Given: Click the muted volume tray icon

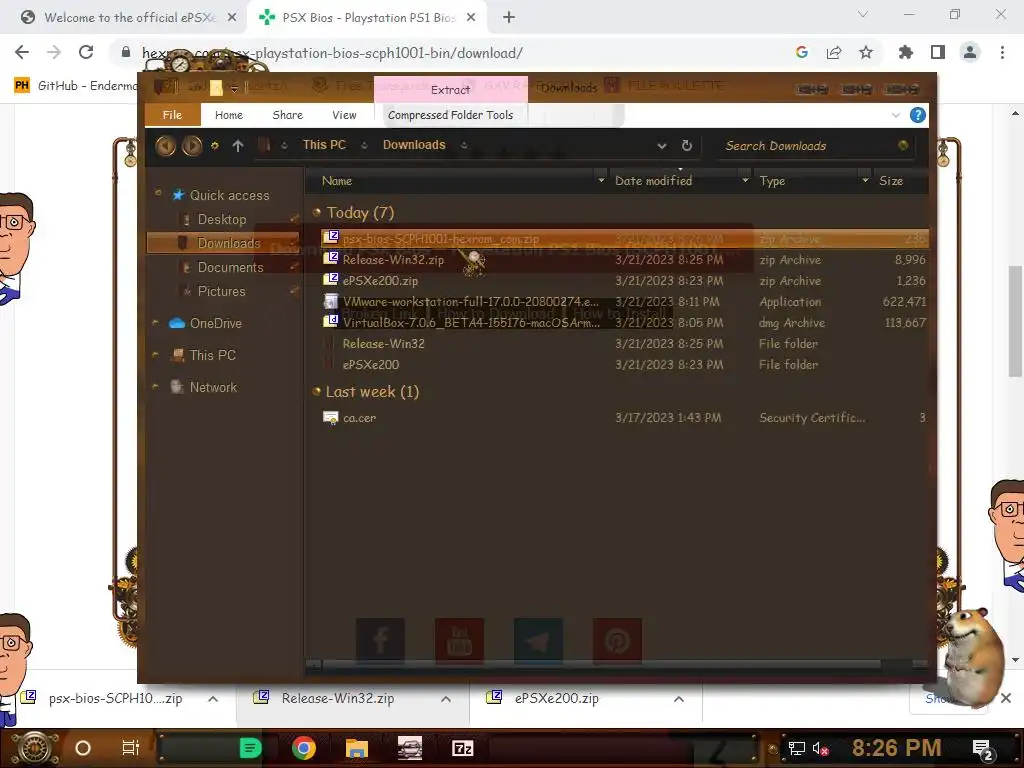Looking at the screenshot, I should pos(820,749).
